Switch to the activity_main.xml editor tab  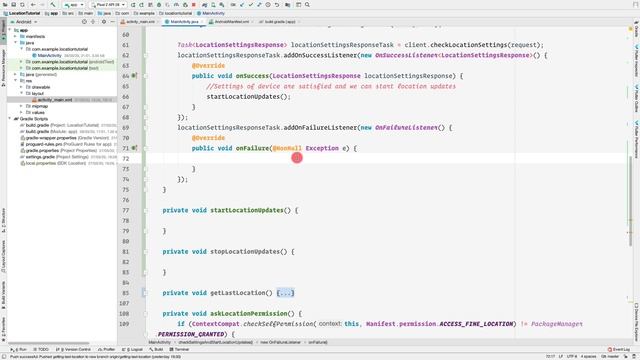(x=140, y=22)
